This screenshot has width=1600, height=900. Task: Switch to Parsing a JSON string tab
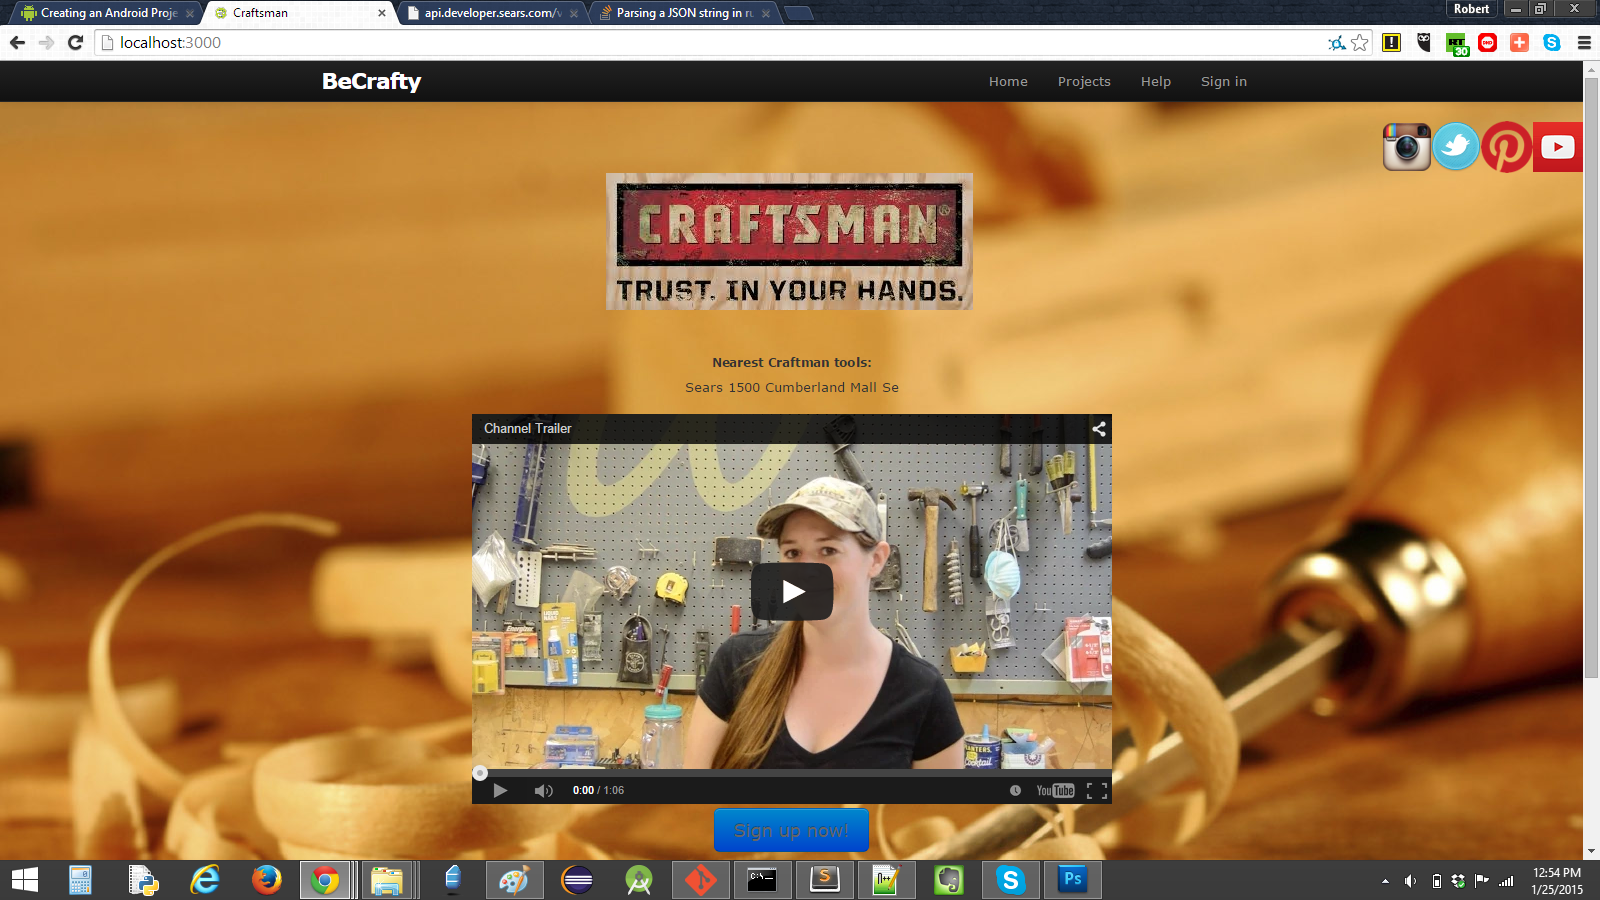(x=685, y=13)
